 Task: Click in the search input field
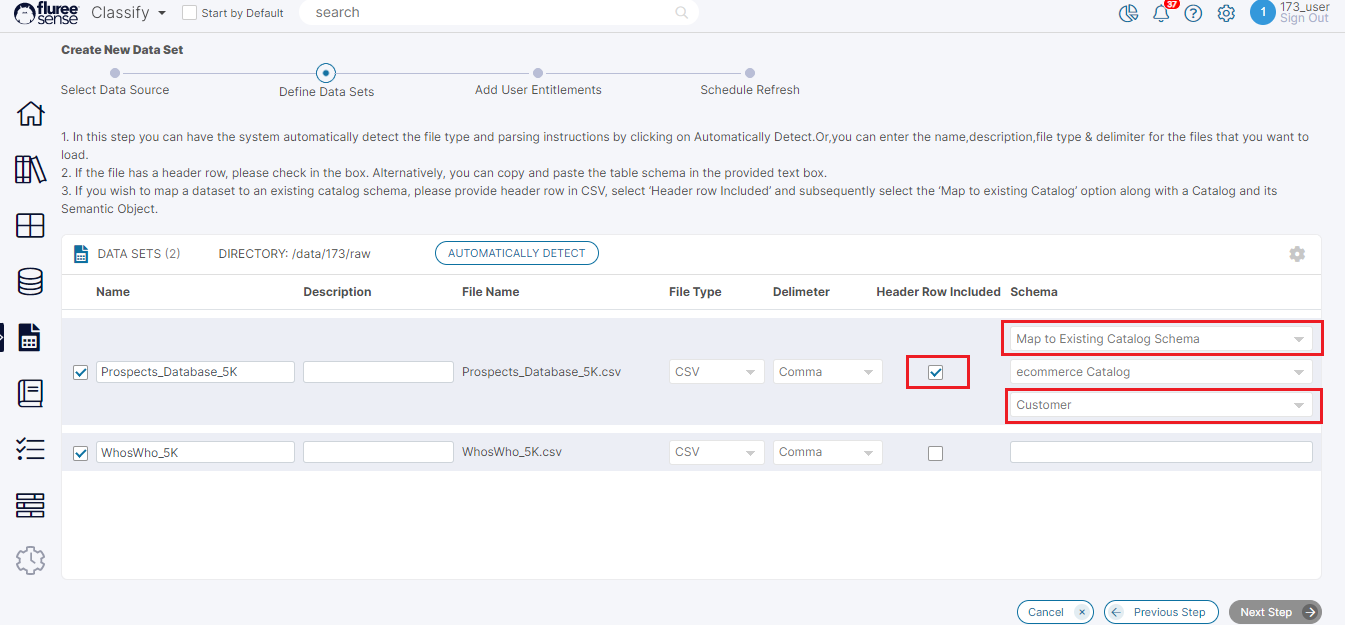(x=490, y=13)
